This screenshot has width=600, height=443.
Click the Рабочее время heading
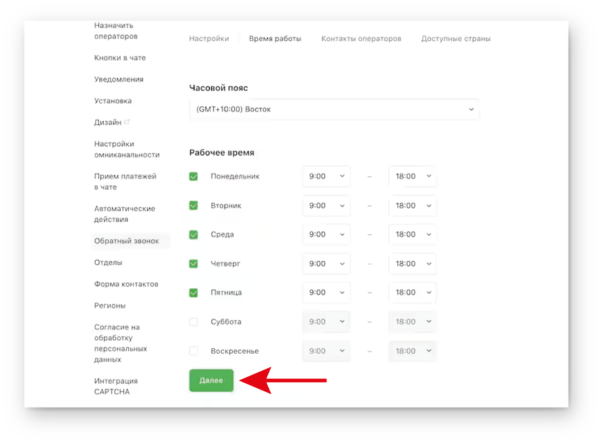[222, 153]
